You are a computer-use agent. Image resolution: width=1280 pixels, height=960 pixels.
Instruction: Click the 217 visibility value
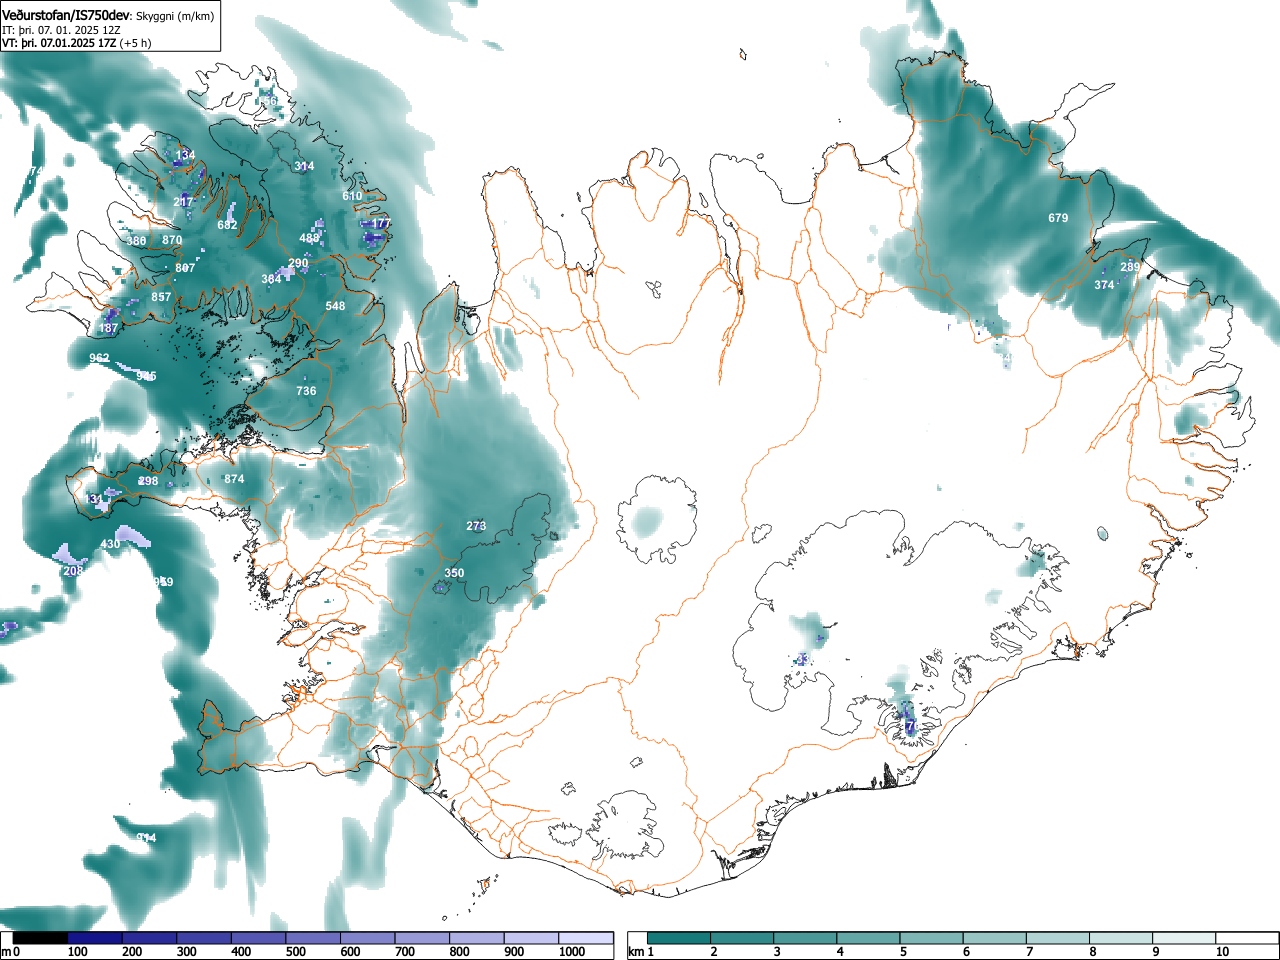tap(183, 202)
